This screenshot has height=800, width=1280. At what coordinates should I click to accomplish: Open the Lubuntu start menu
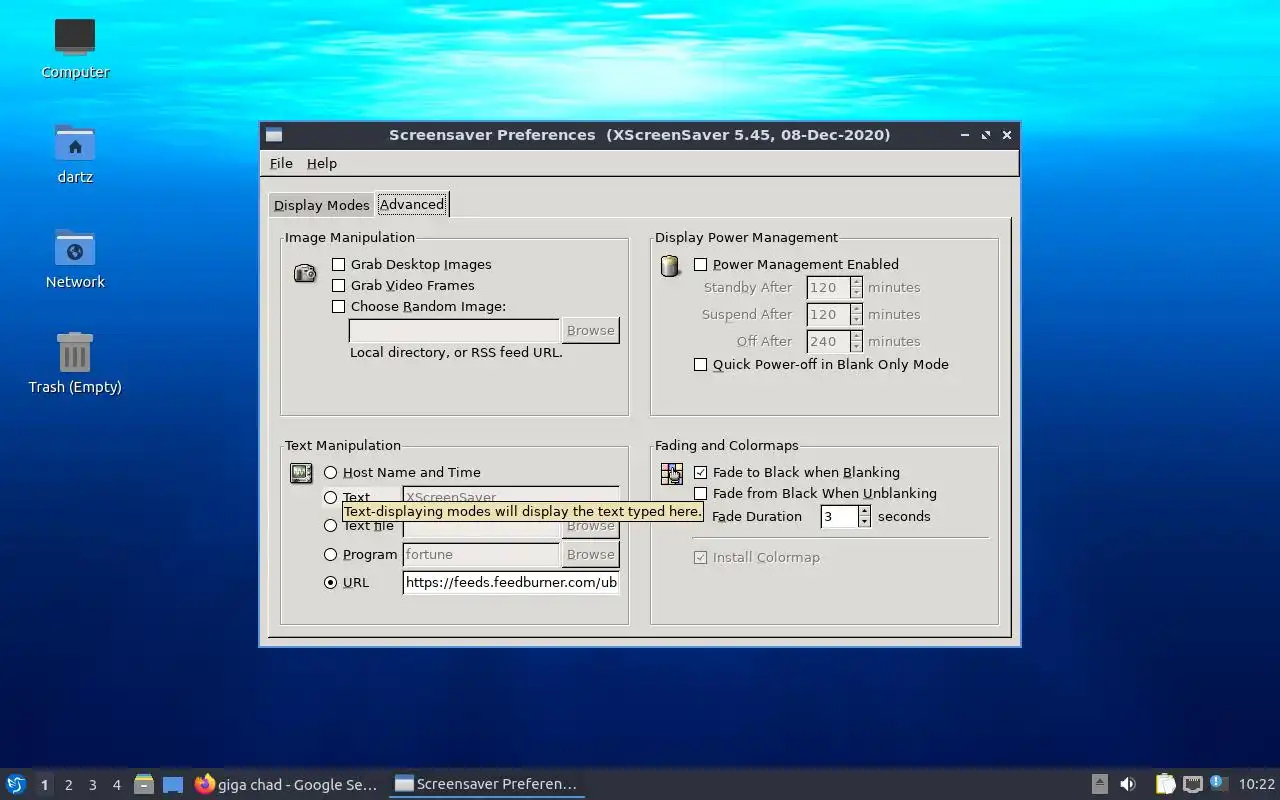coord(15,784)
